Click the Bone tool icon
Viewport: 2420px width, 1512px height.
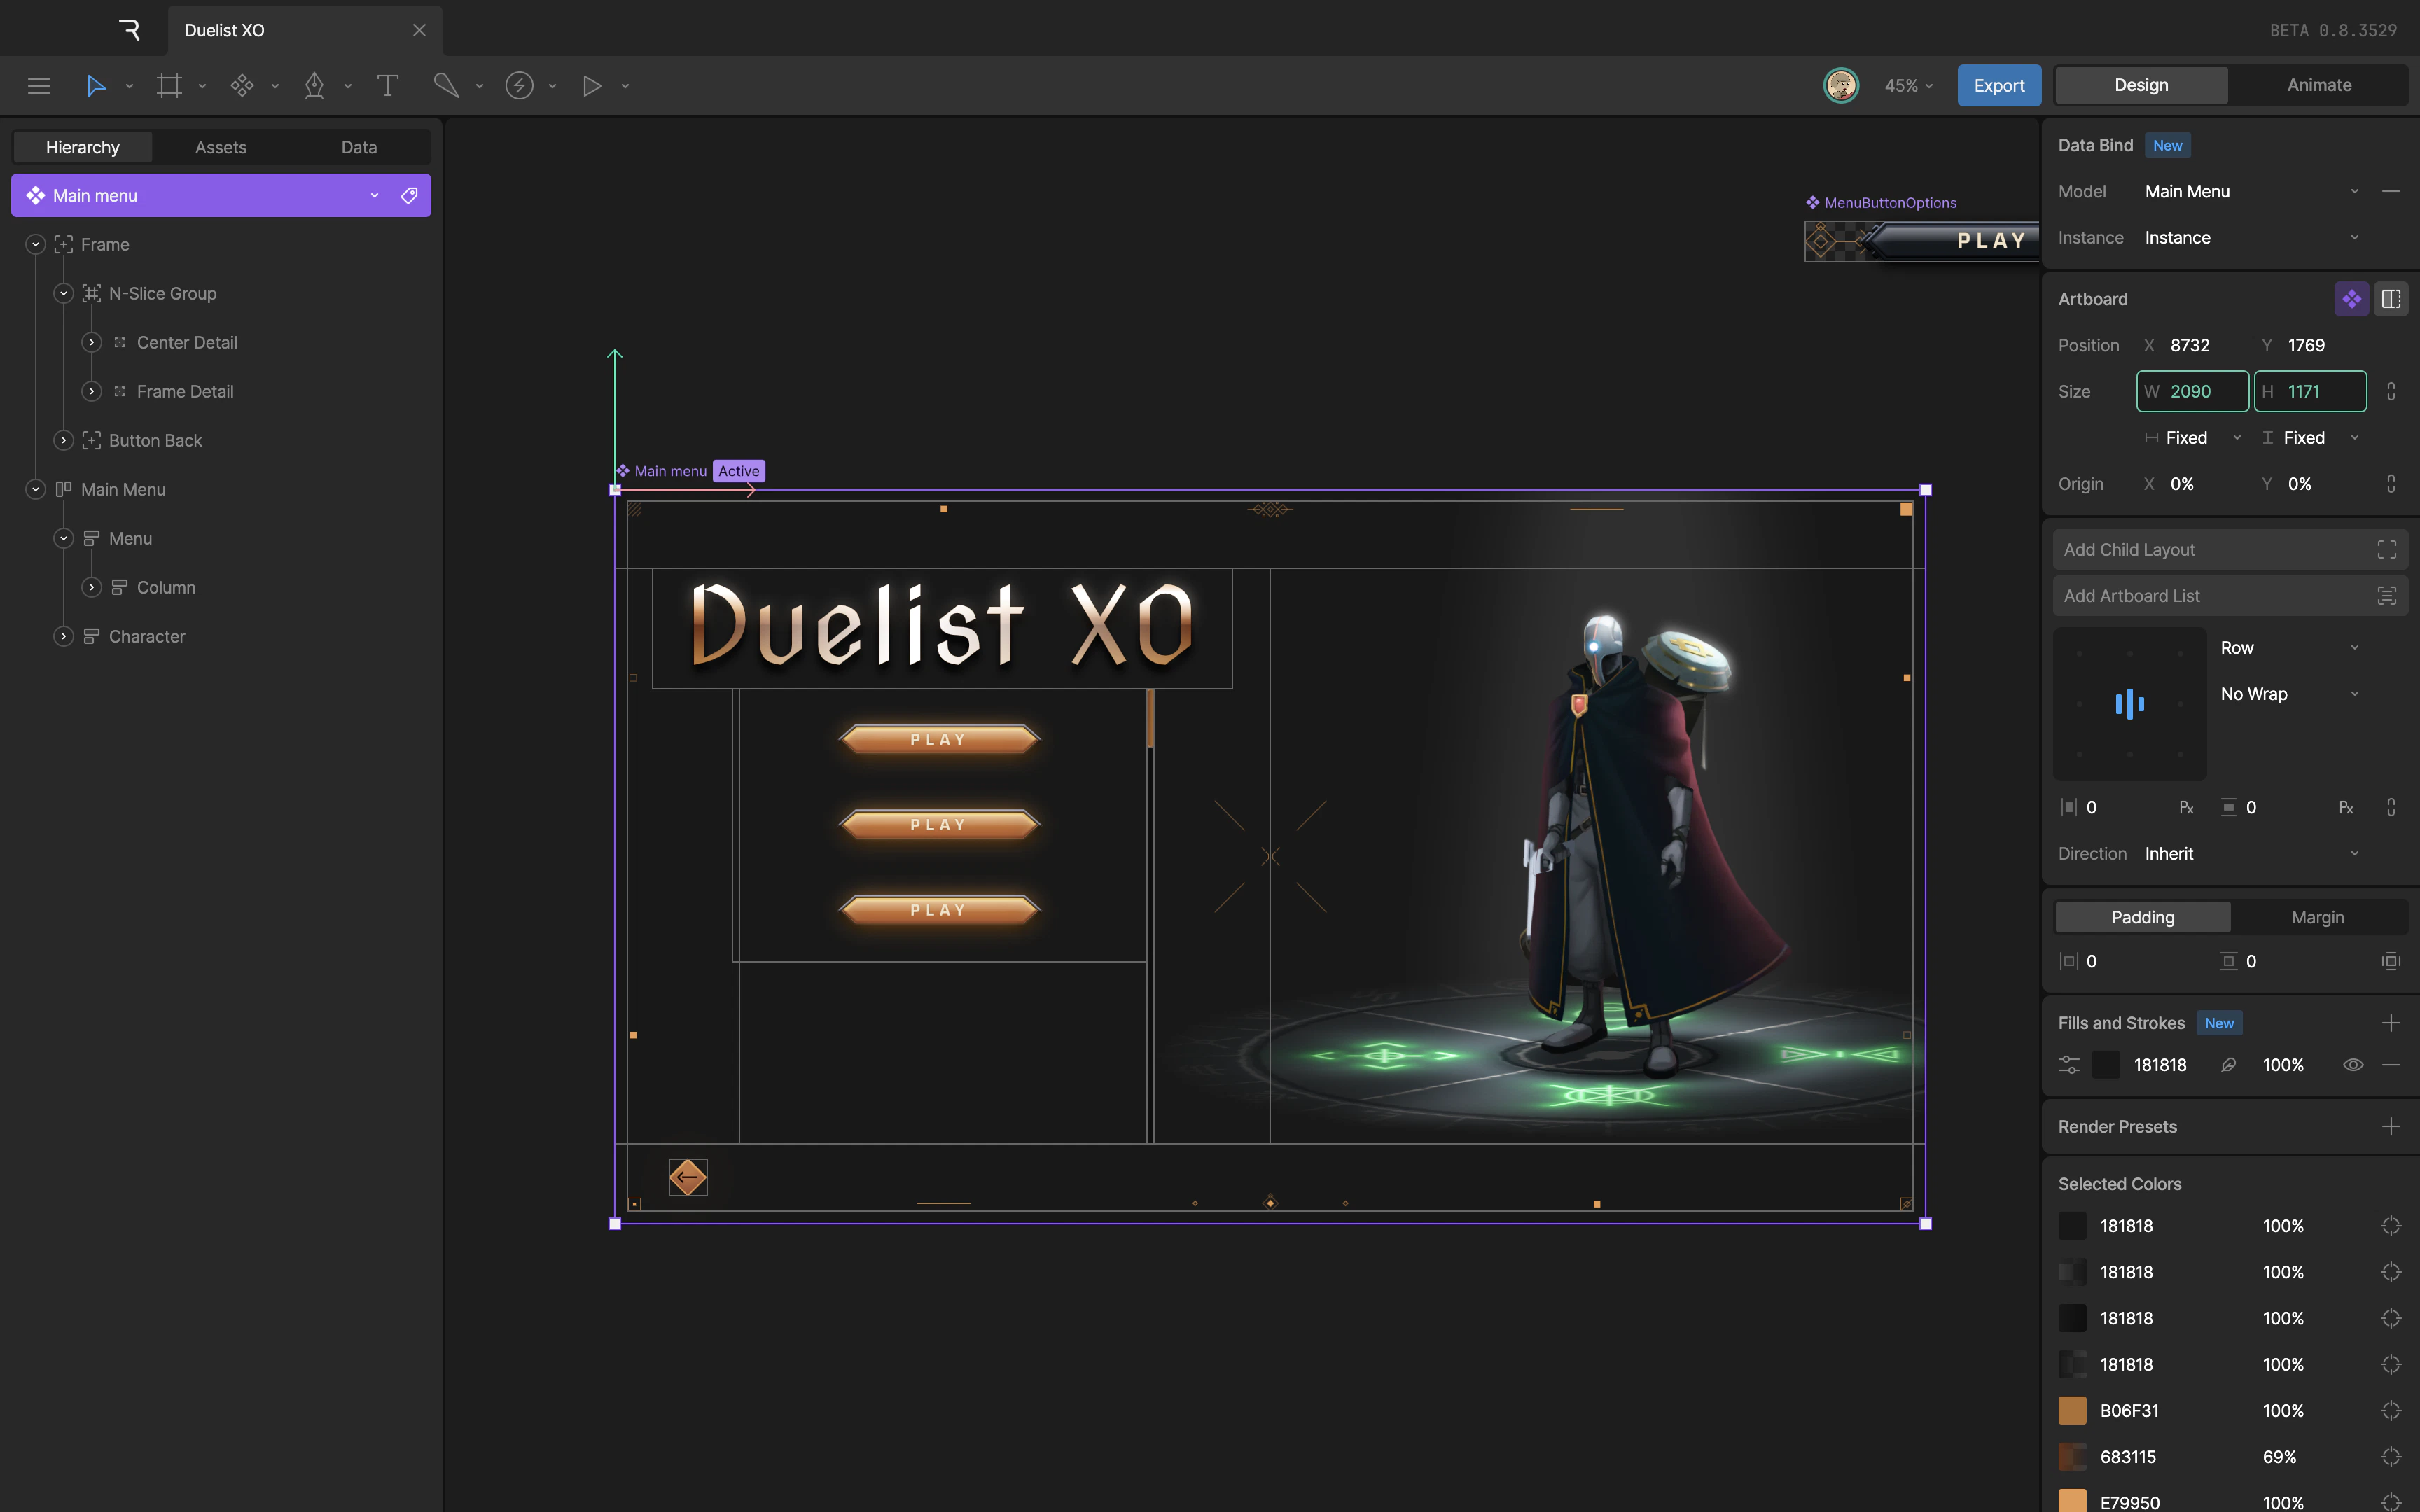(446, 86)
